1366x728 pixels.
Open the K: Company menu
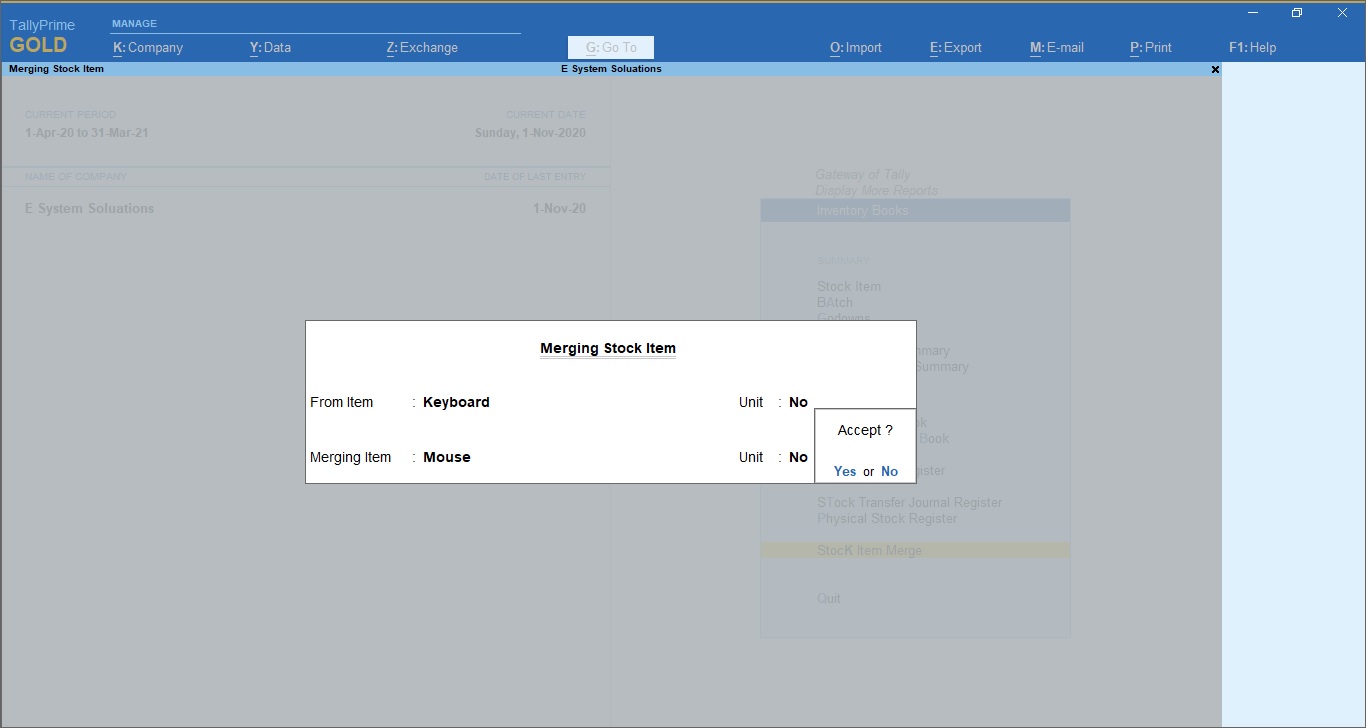(x=148, y=47)
